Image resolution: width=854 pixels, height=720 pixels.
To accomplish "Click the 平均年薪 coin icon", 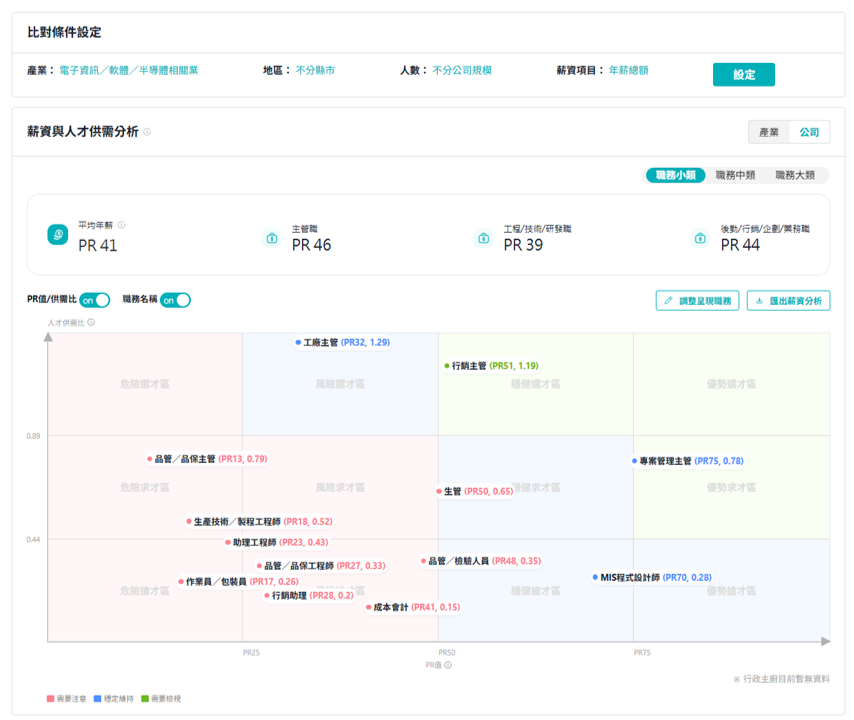I will (x=58, y=235).
